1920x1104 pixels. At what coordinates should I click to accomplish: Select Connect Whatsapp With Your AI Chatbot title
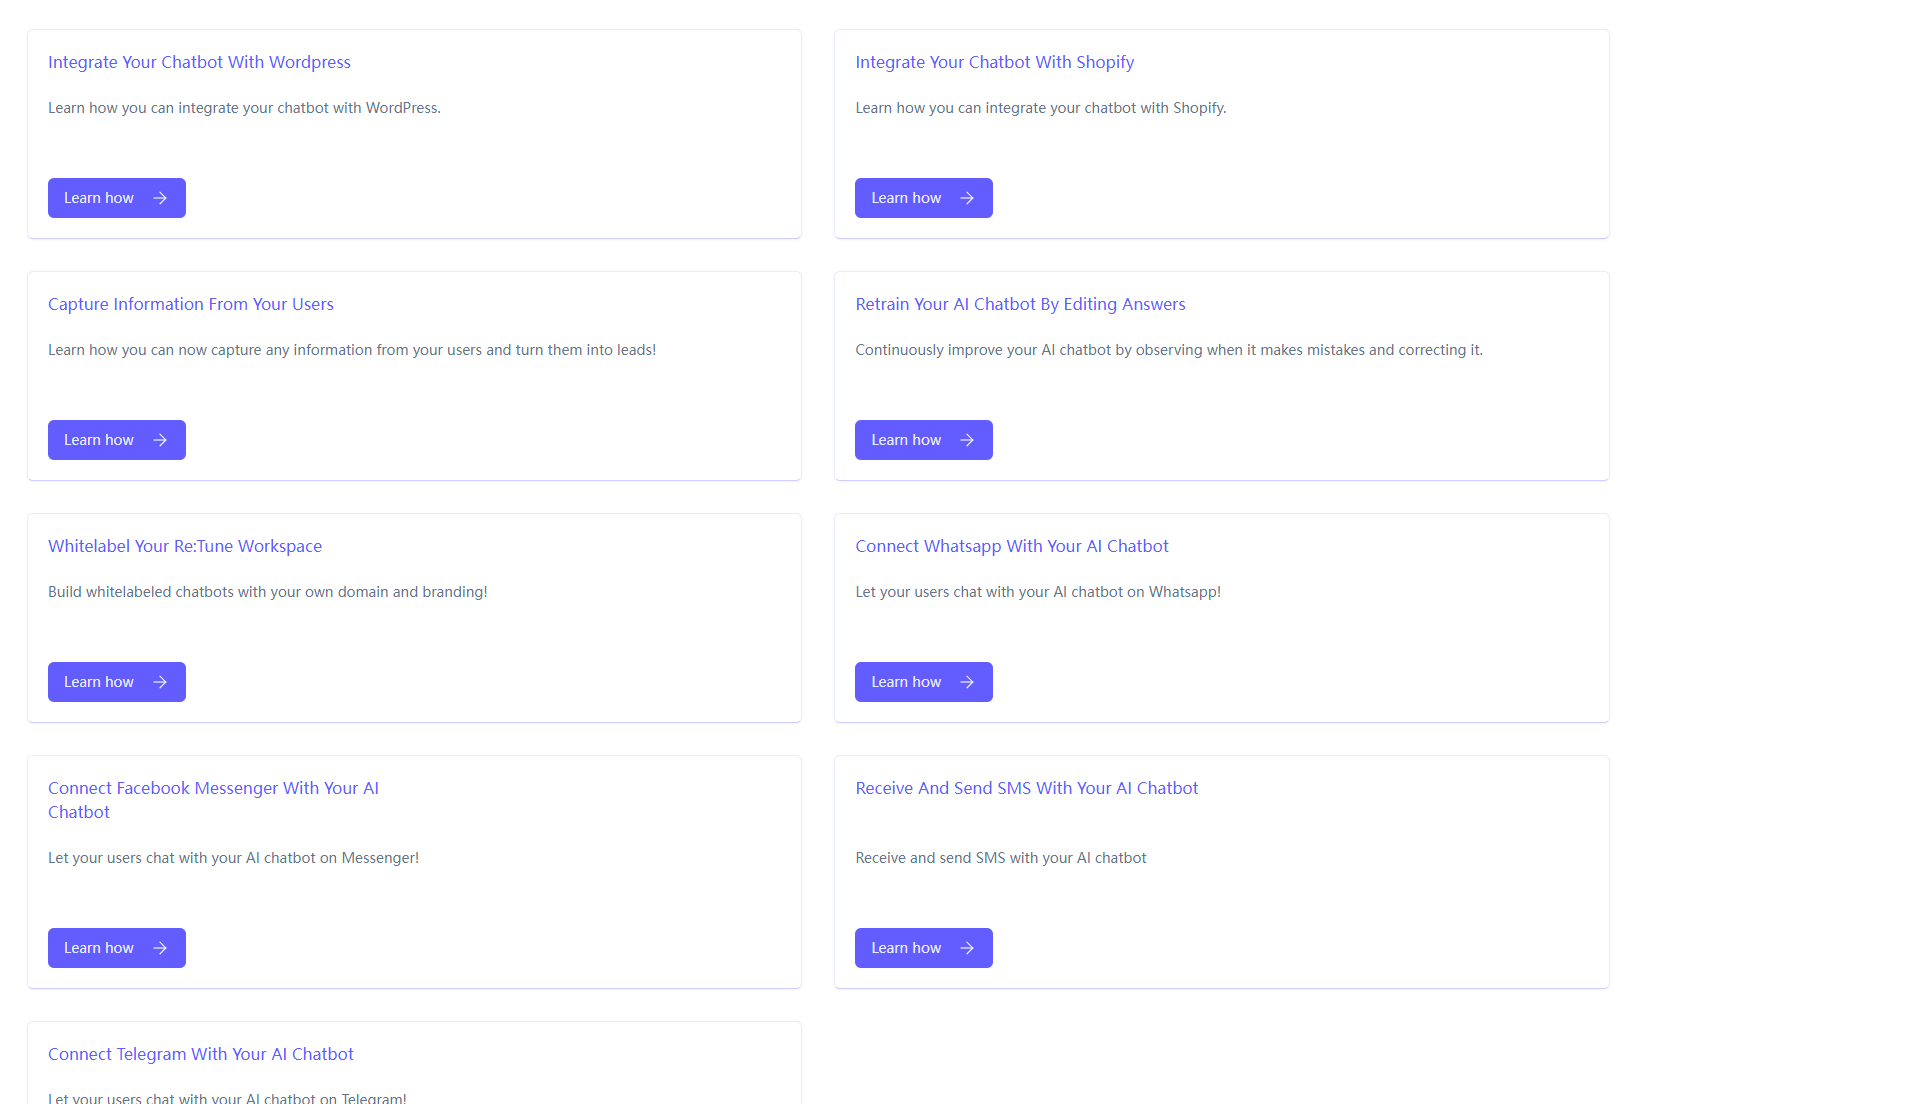click(x=1011, y=546)
